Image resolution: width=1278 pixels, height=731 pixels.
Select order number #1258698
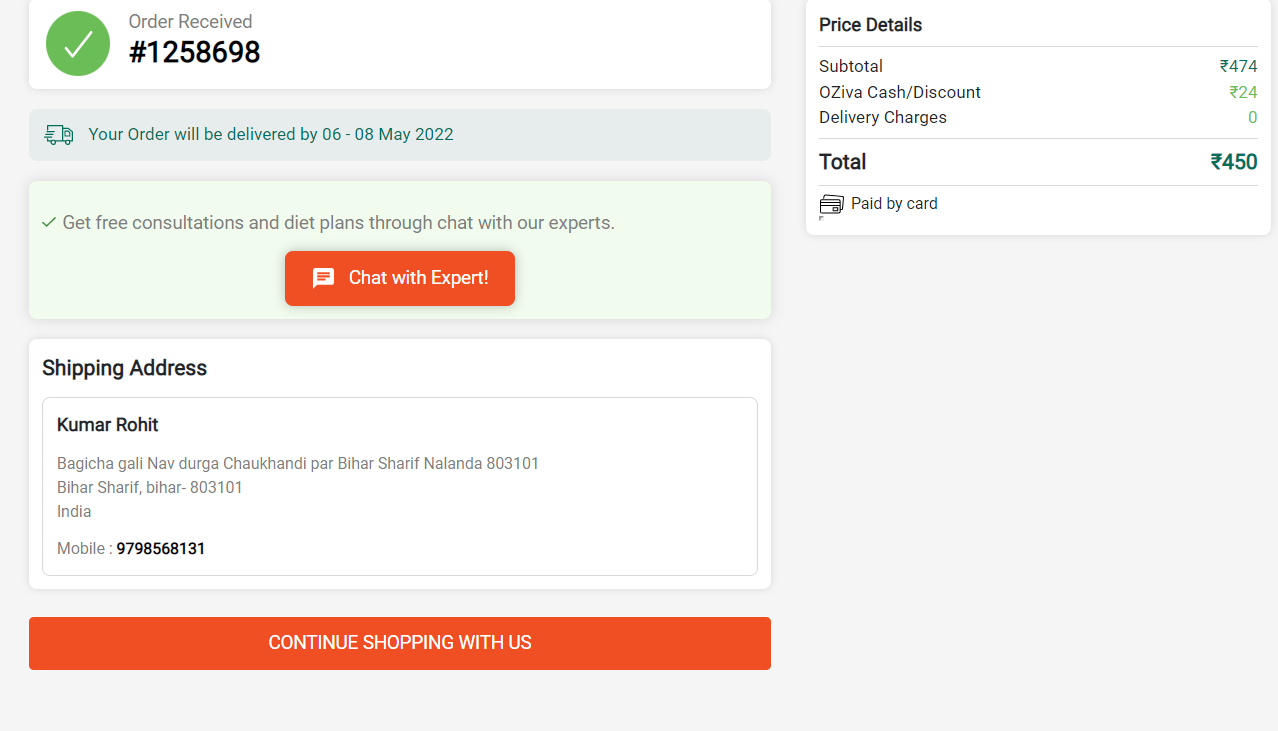(195, 52)
